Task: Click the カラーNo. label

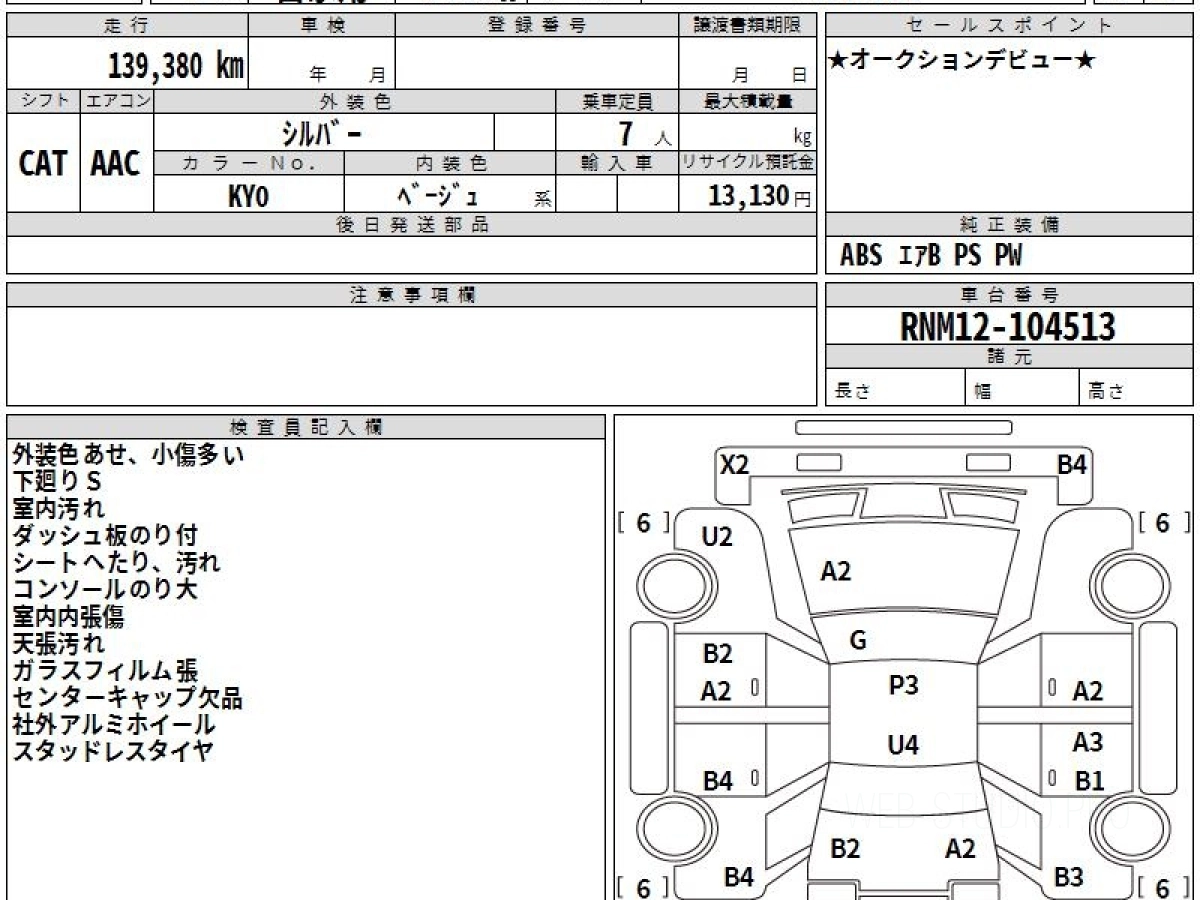Action: (249, 163)
